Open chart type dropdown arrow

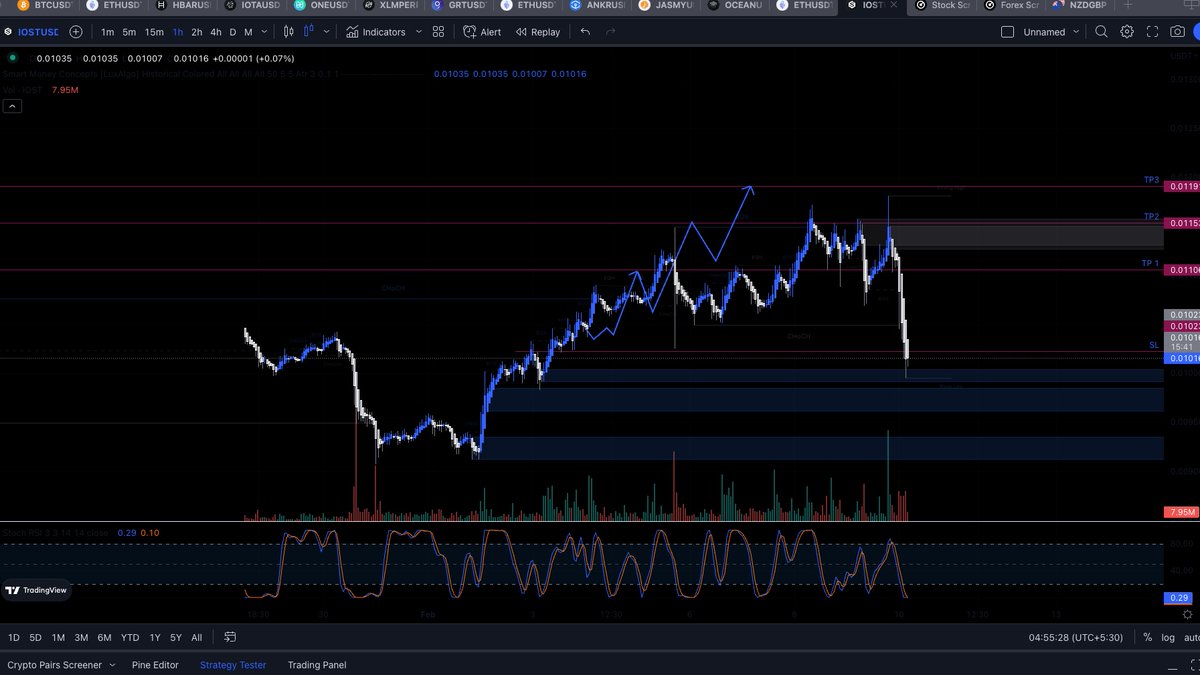[325, 31]
